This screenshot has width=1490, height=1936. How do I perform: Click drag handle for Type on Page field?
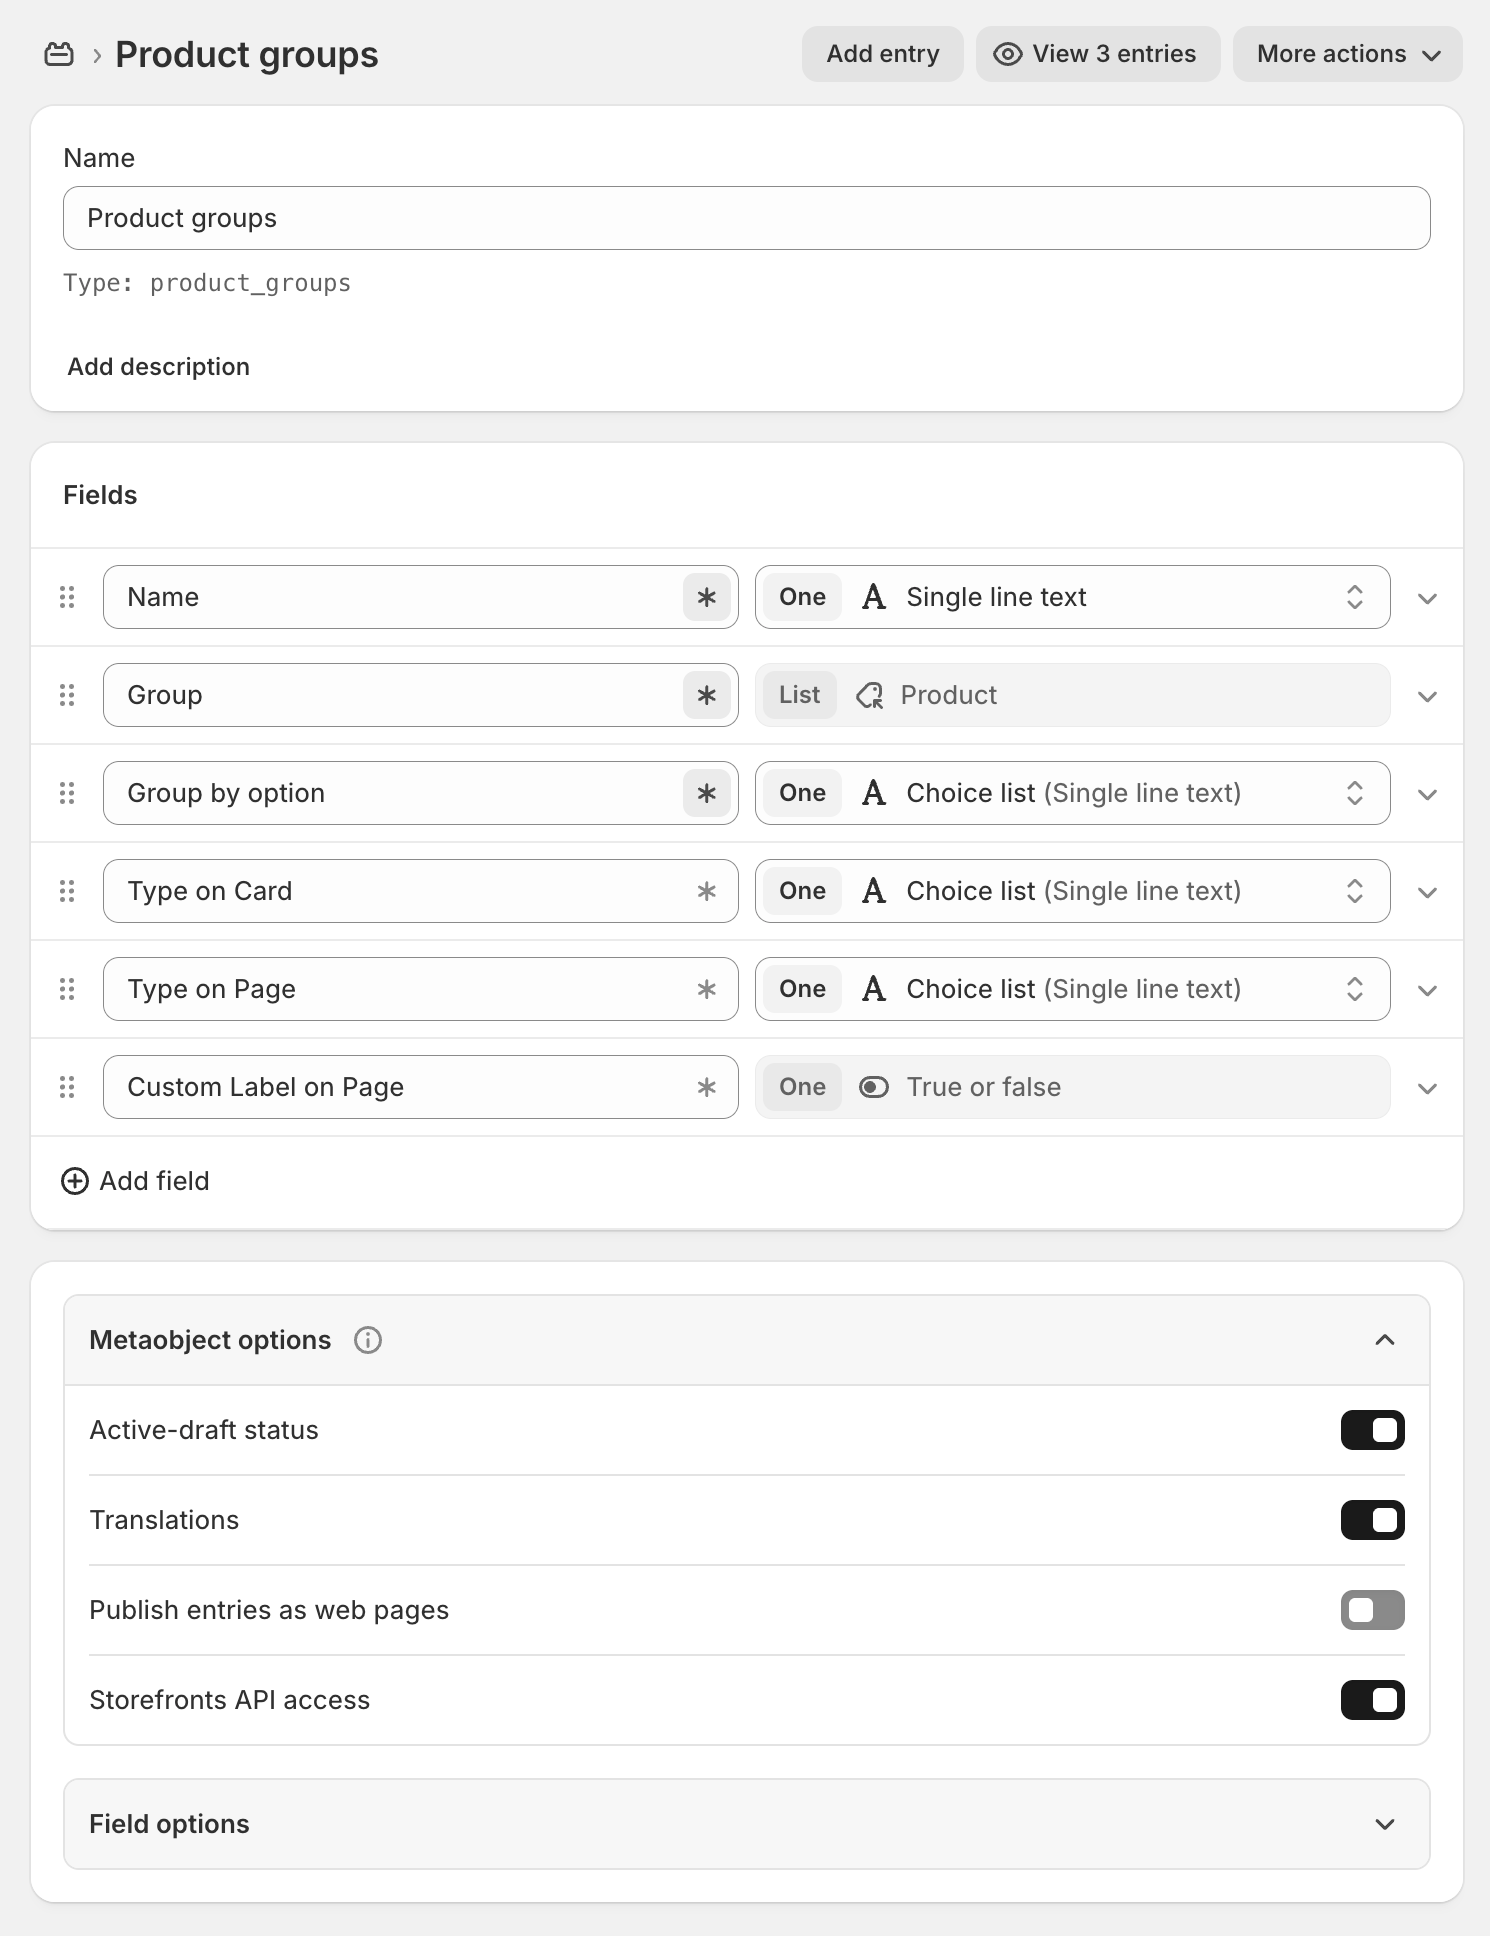[67, 989]
